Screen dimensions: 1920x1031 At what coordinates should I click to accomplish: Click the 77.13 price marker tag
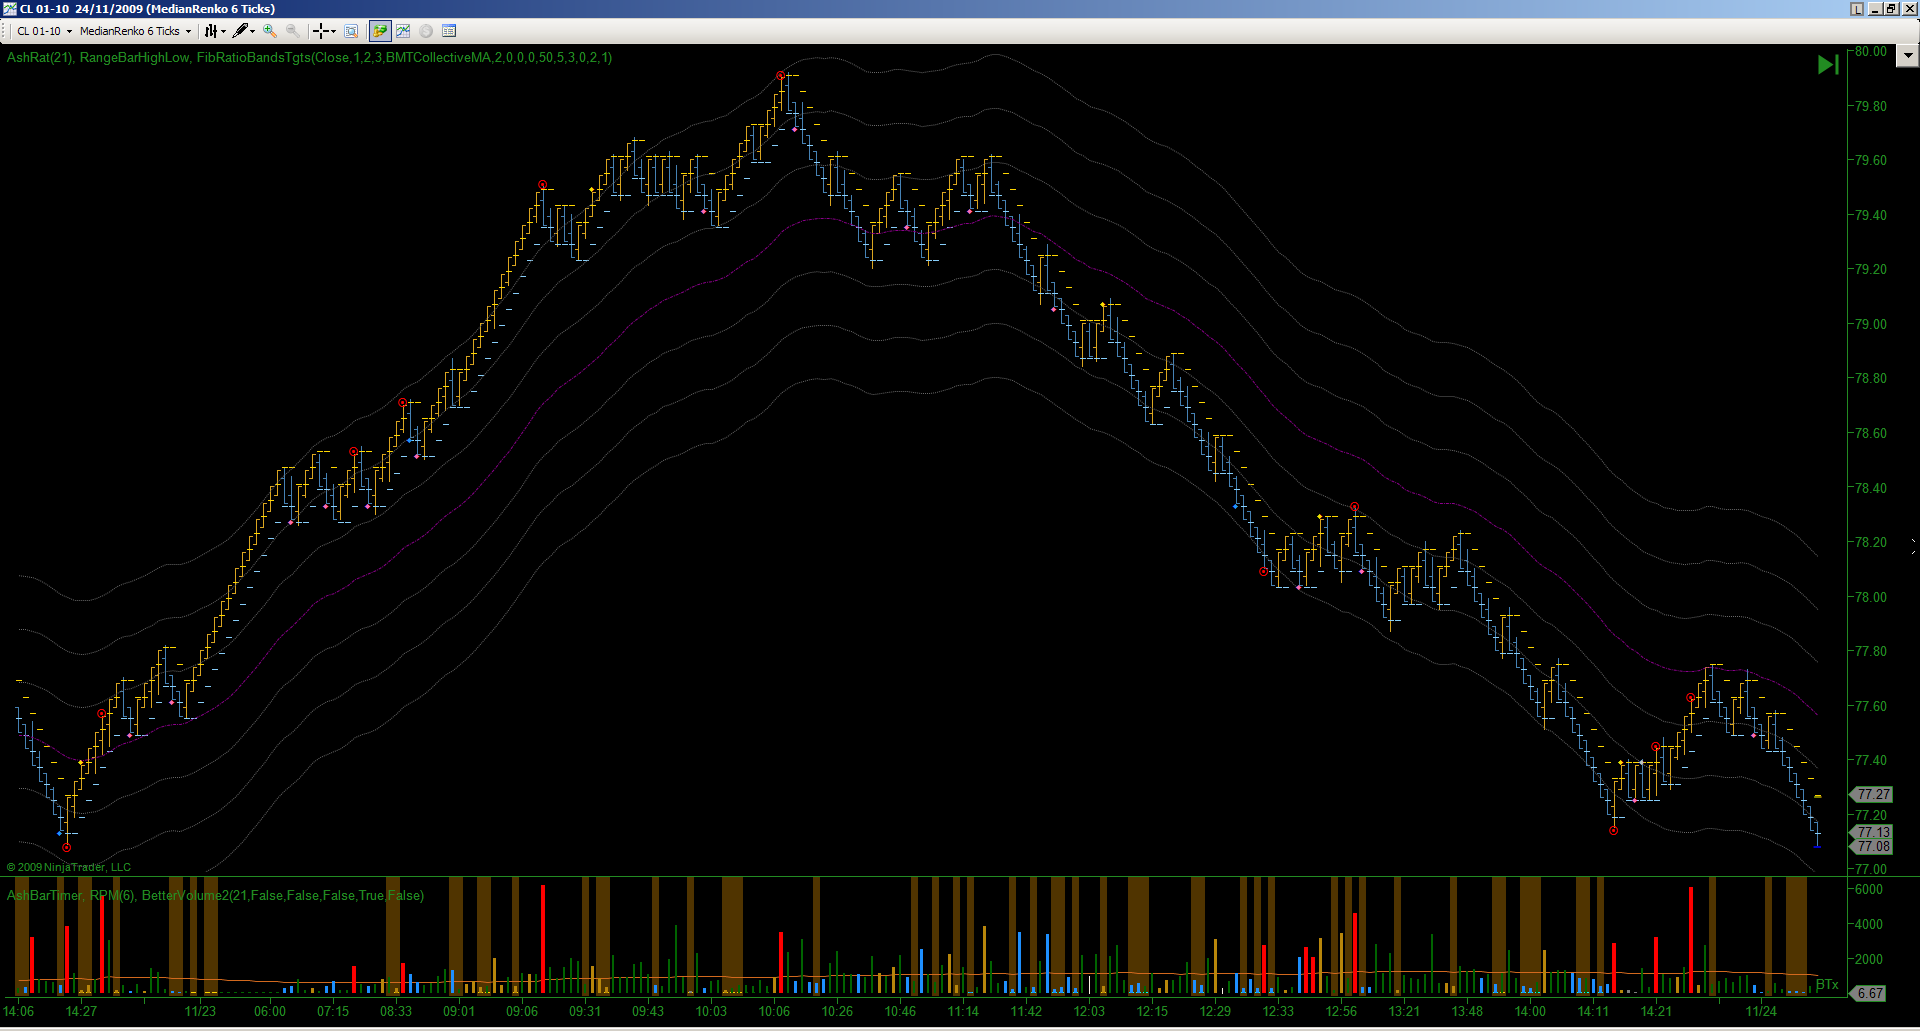tap(1872, 832)
